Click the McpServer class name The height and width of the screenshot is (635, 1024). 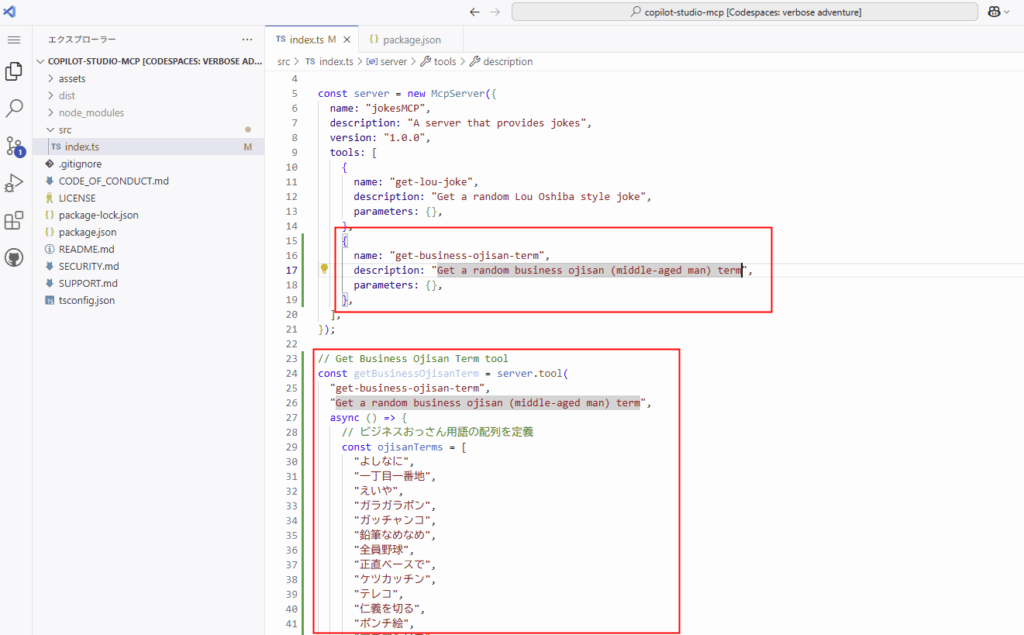click(458, 93)
